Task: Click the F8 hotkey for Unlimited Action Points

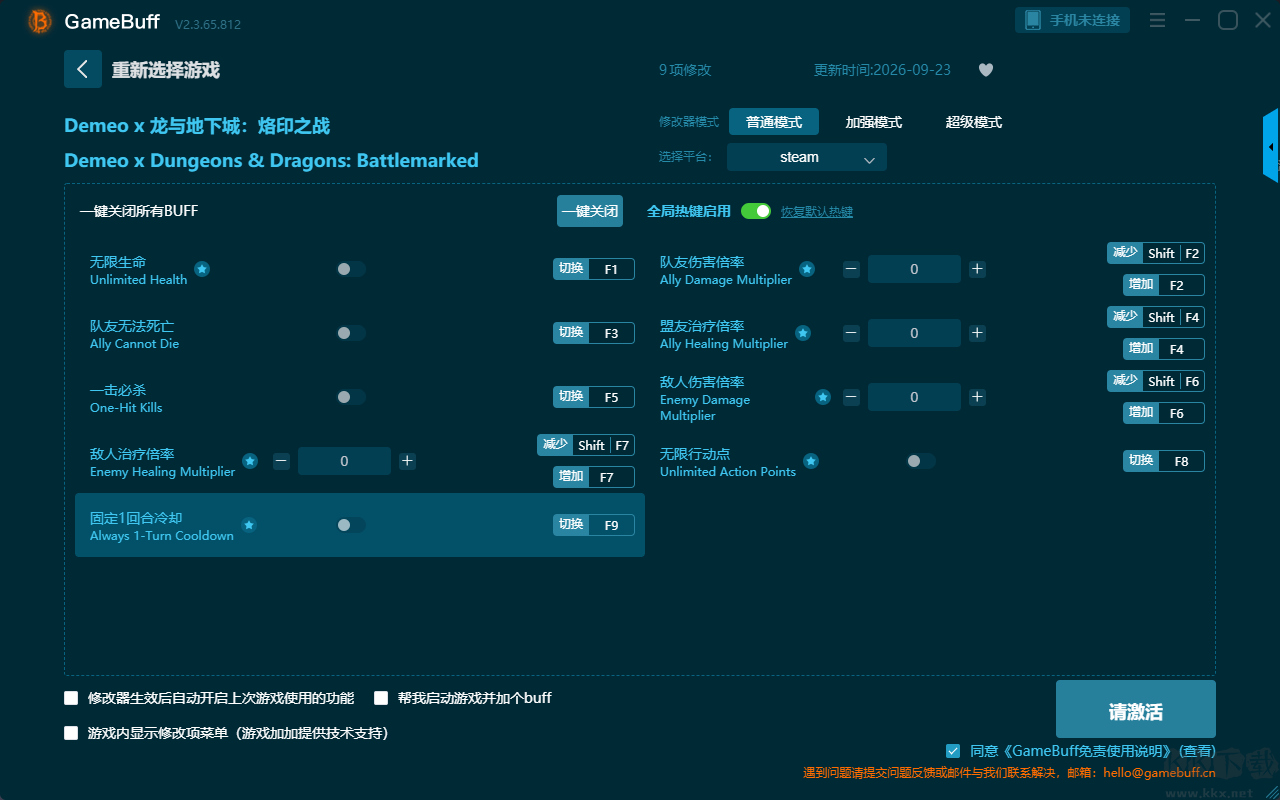Action: pos(1164,461)
